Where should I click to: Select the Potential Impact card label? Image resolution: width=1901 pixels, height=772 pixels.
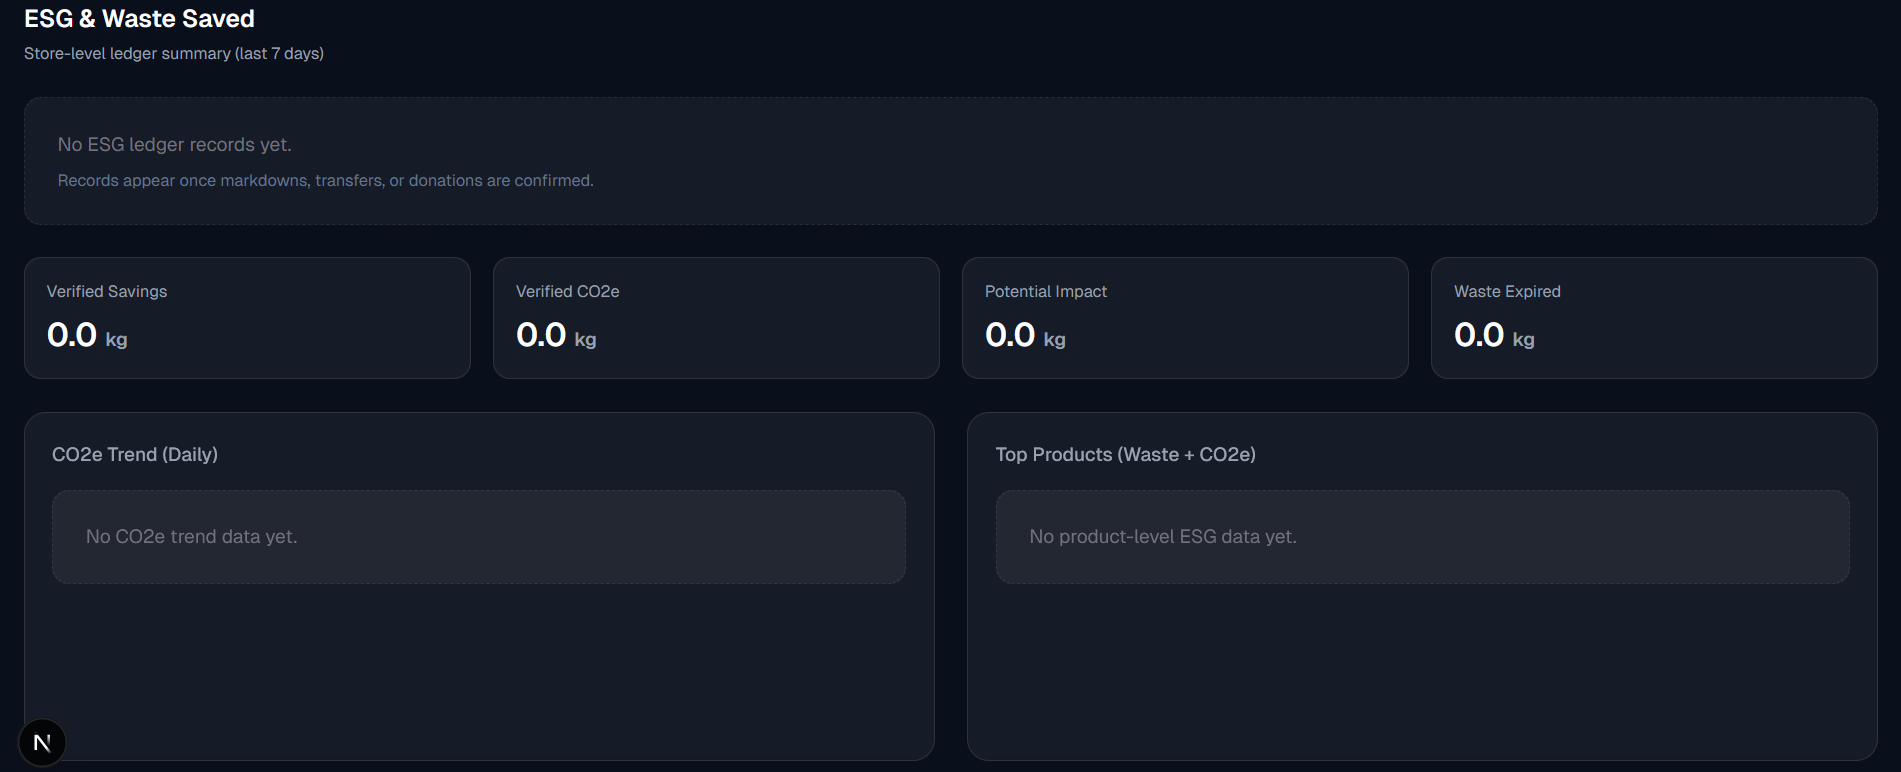(1045, 291)
